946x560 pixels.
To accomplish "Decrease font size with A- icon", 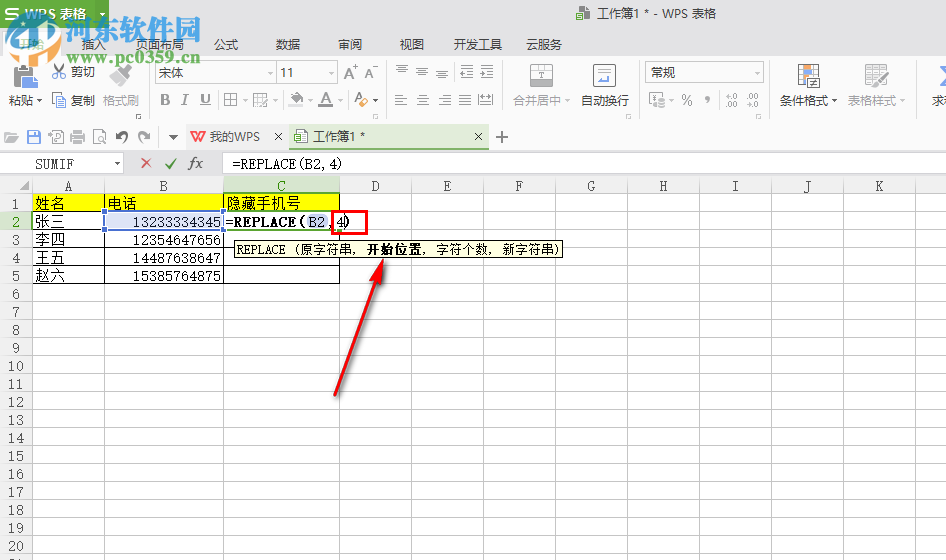I will coord(371,72).
